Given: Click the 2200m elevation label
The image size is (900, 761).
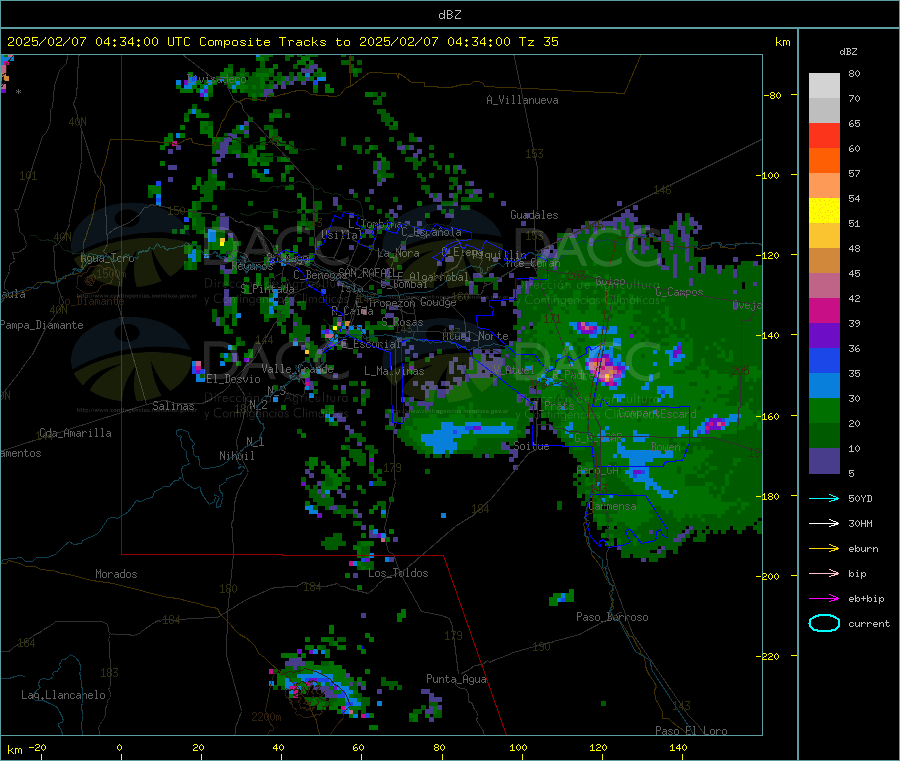Looking at the screenshot, I should (x=266, y=717).
